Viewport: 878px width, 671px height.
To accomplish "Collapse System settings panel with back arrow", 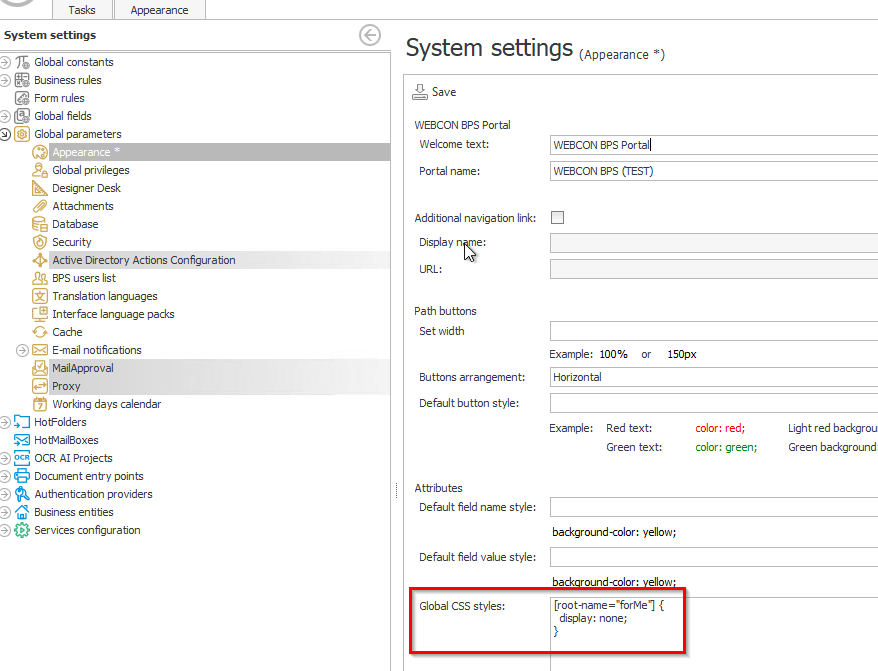I will 370,35.
